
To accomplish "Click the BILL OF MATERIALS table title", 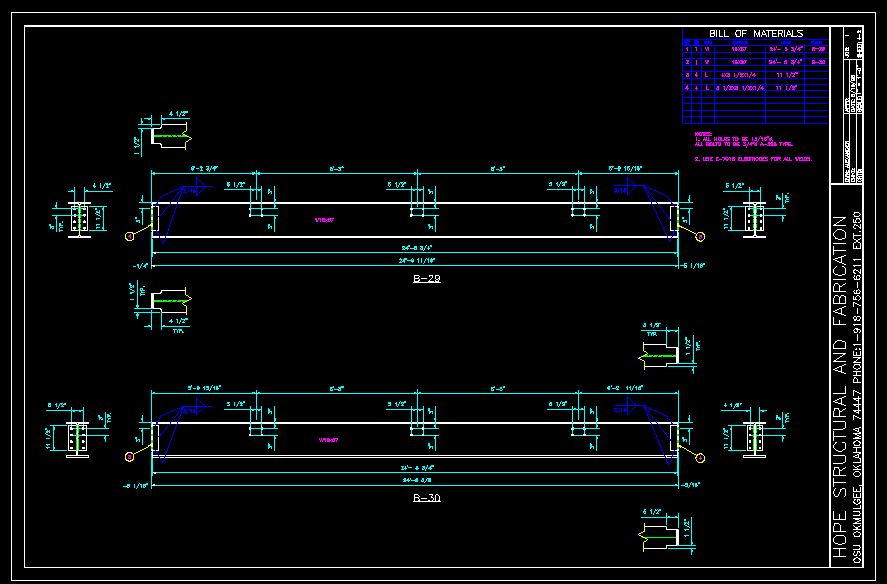I will coord(755,34).
